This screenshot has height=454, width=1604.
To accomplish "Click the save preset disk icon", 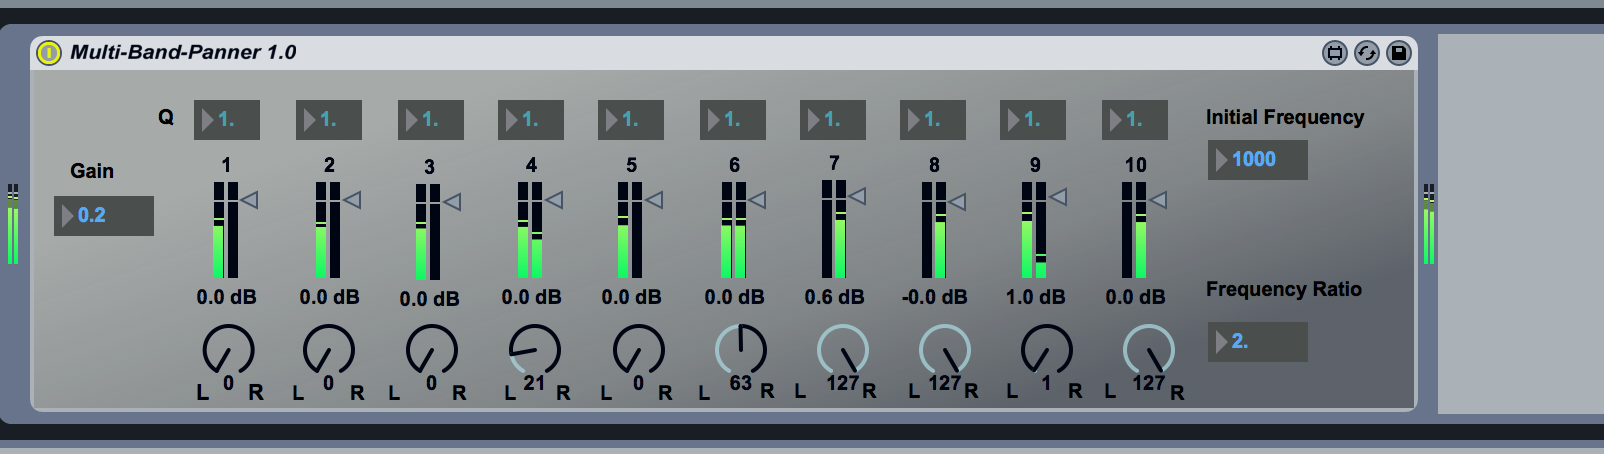I will (1399, 53).
